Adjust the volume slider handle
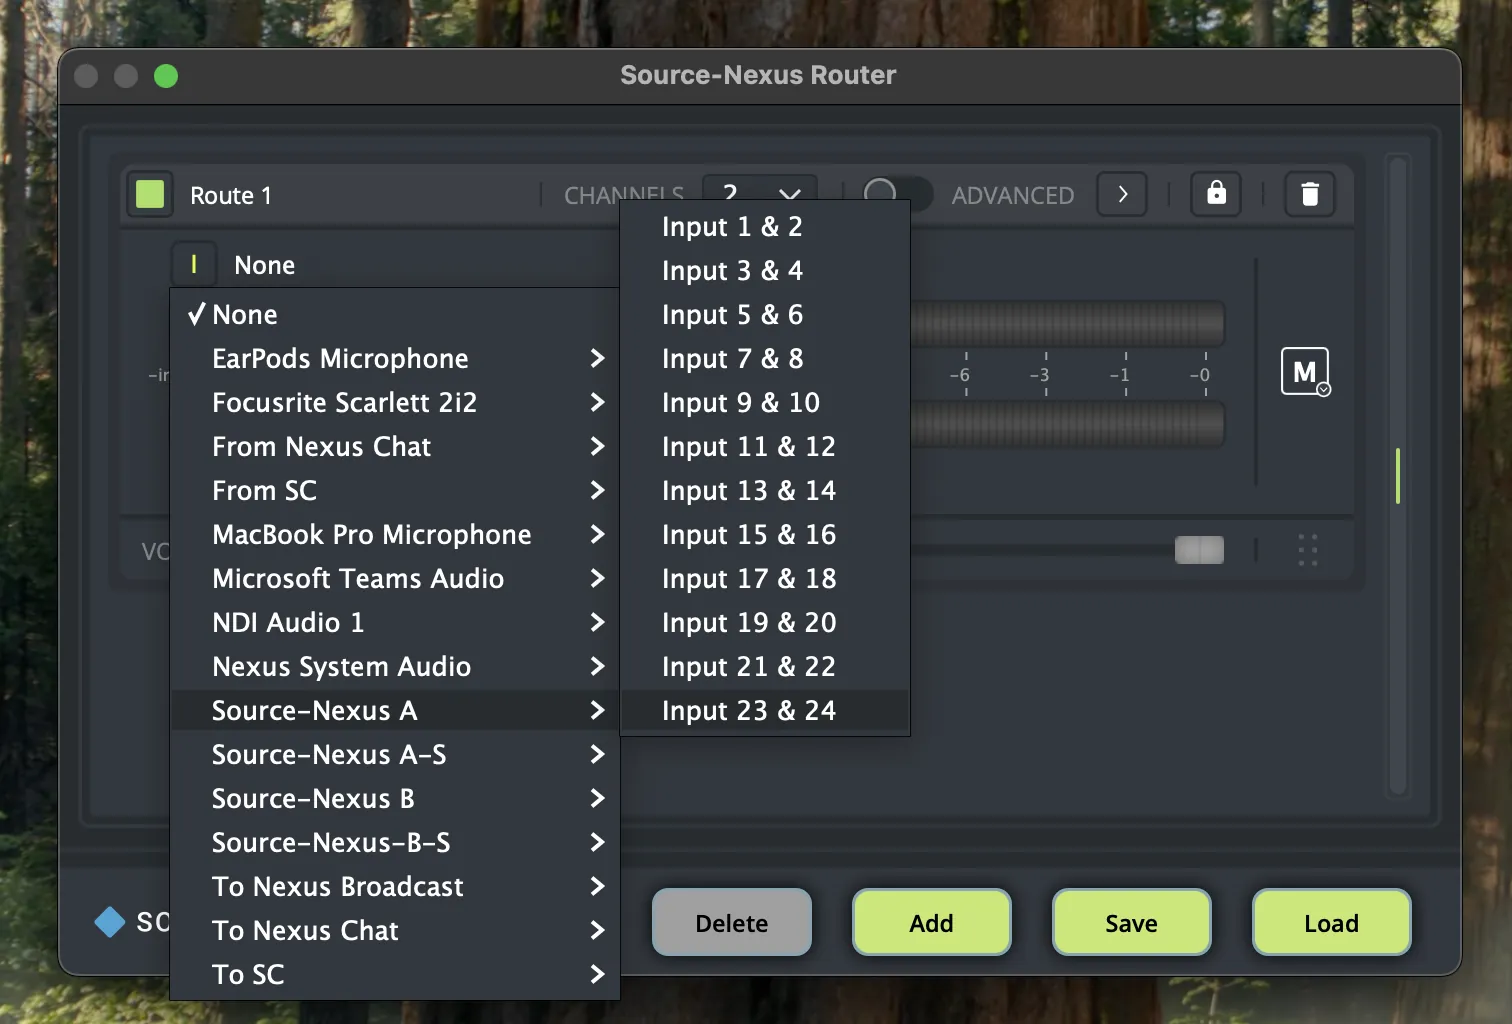1512x1024 pixels. click(1199, 550)
